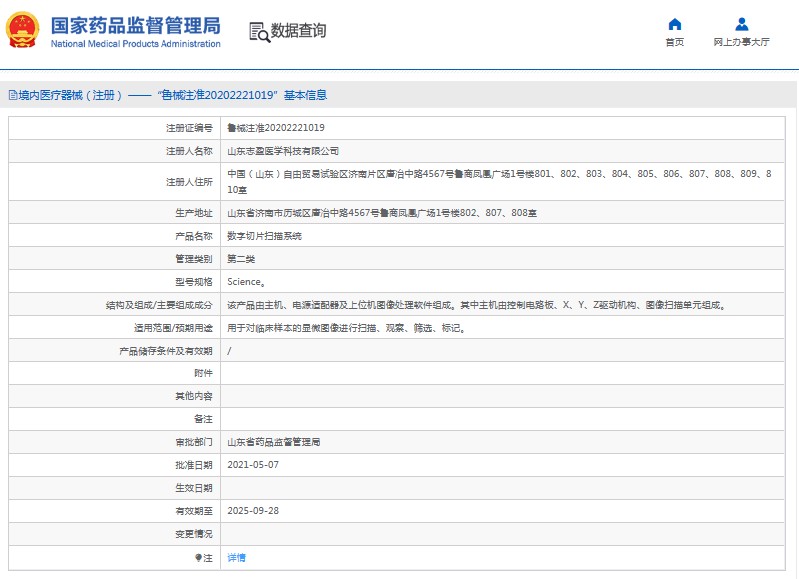
Task: Click the 变更情况 label
Action: (x=194, y=534)
